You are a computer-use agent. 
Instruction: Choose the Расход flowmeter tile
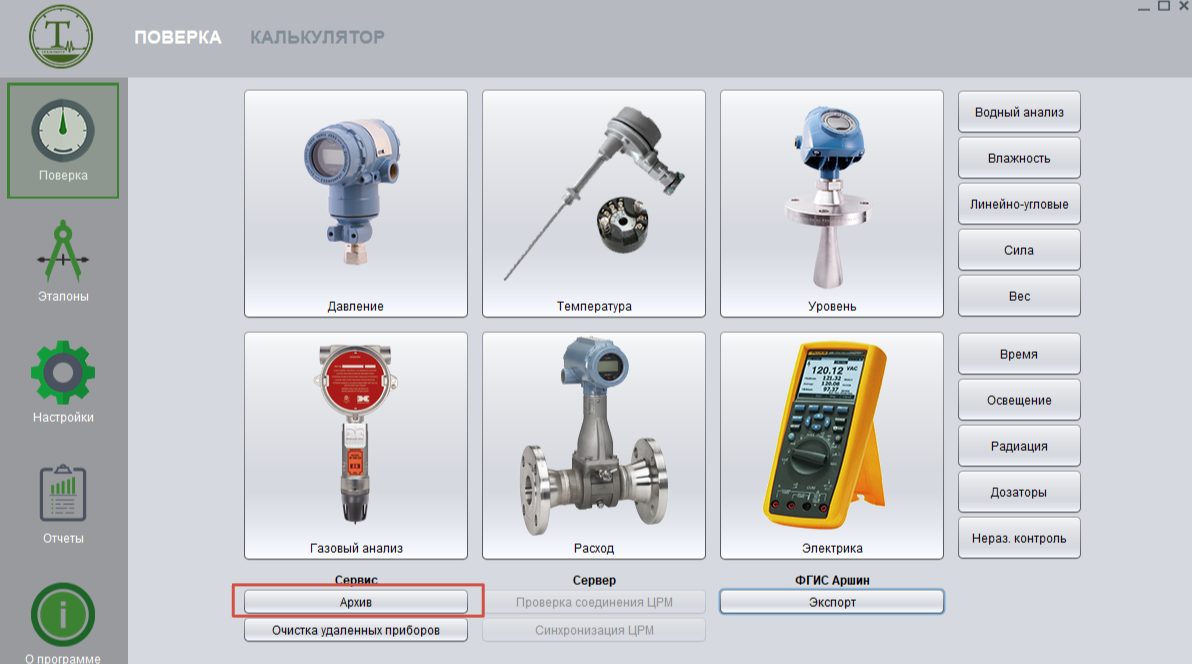[x=594, y=445]
